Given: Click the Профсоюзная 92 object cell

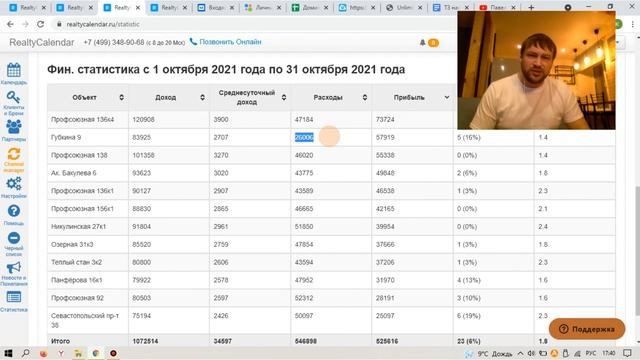Looking at the screenshot, I should [x=88, y=298].
